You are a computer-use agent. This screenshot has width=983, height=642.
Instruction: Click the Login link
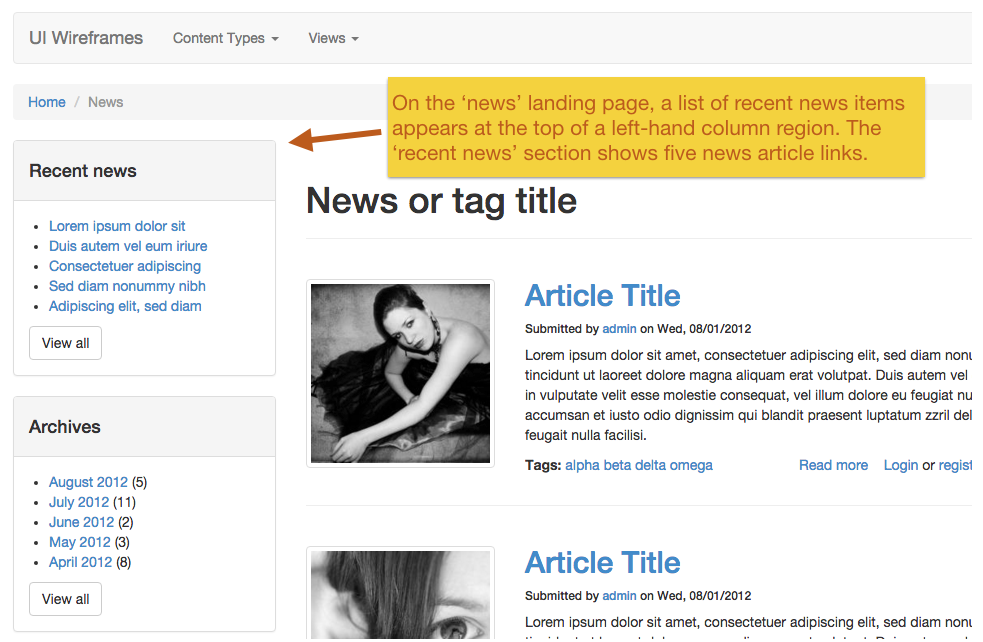(x=901, y=465)
